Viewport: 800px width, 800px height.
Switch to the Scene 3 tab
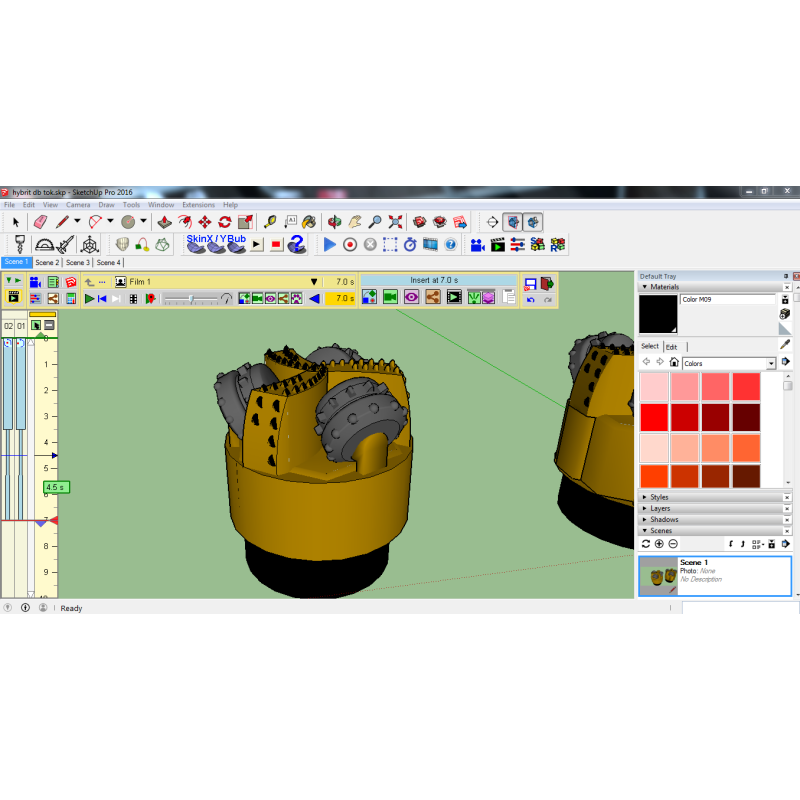[x=78, y=263]
